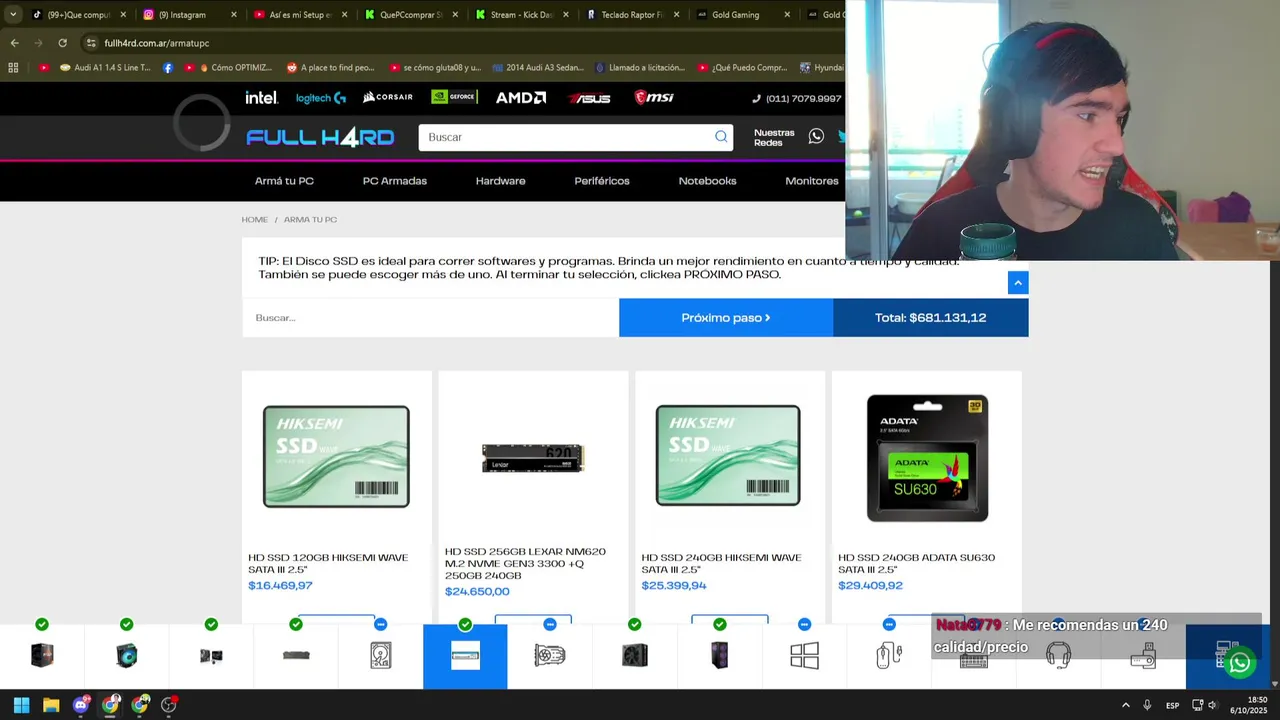Open ¿Qué Puedo Compr... bookmark
The height and width of the screenshot is (720, 1280).
tap(741, 68)
